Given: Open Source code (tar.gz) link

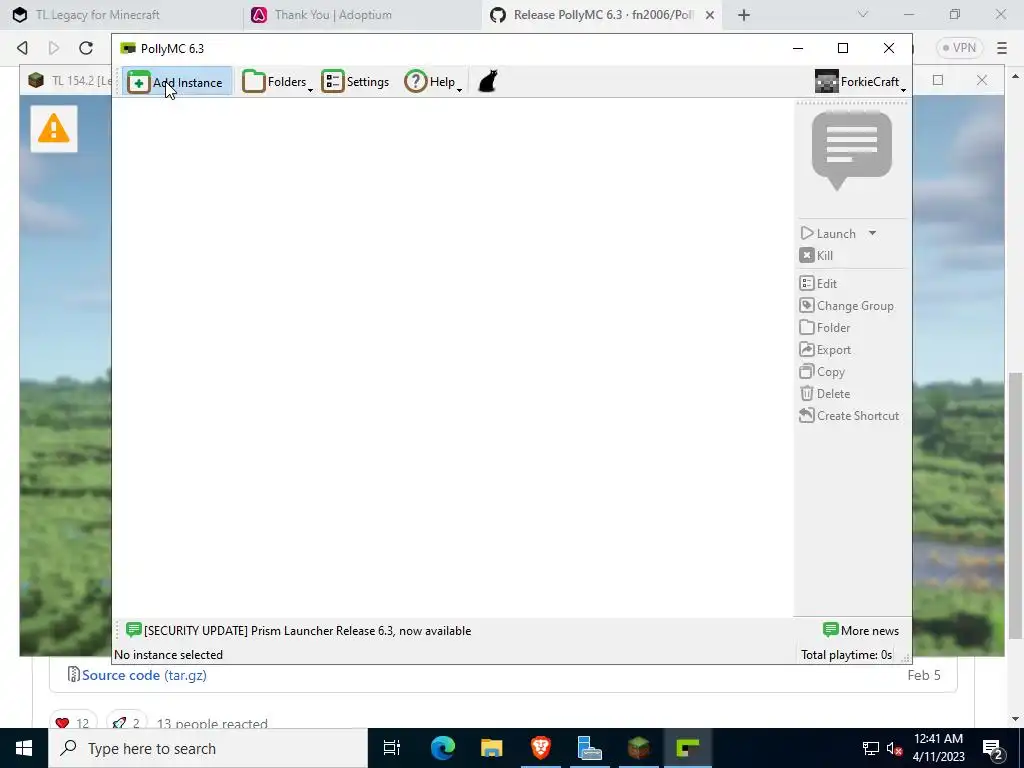Looking at the screenshot, I should (x=144, y=675).
